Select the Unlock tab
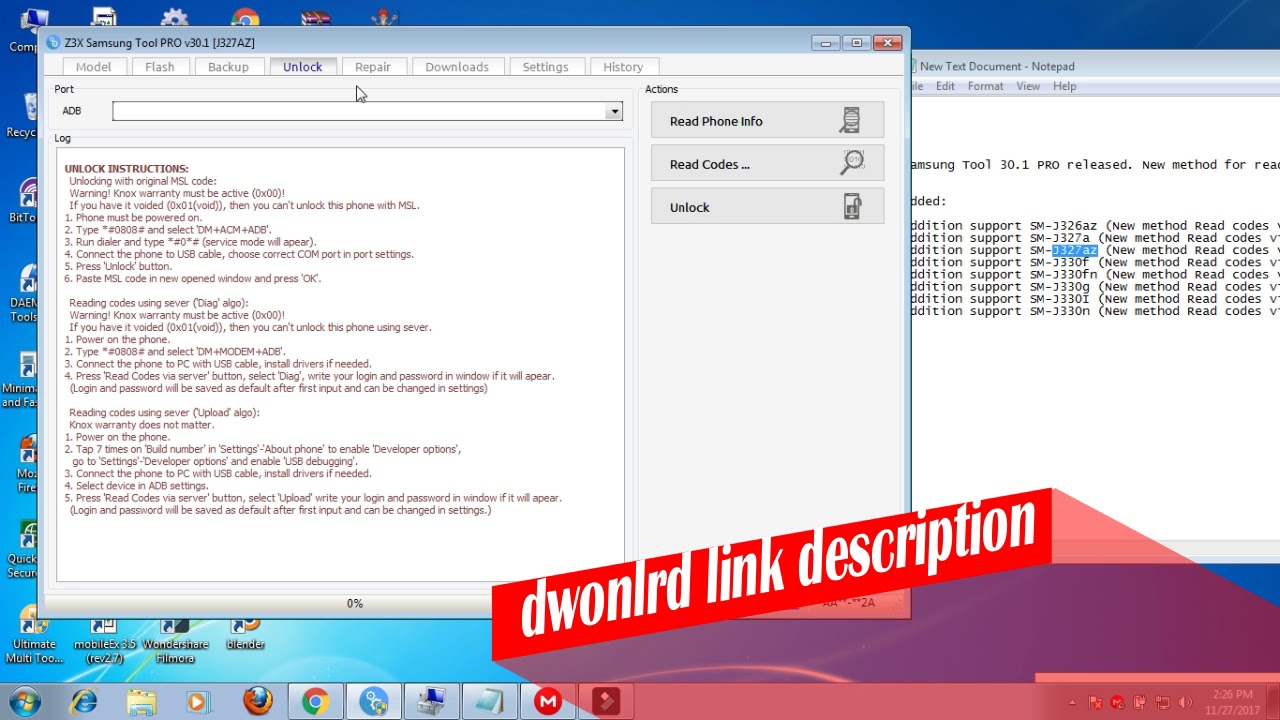The width and height of the screenshot is (1280, 720). coord(302,66)
